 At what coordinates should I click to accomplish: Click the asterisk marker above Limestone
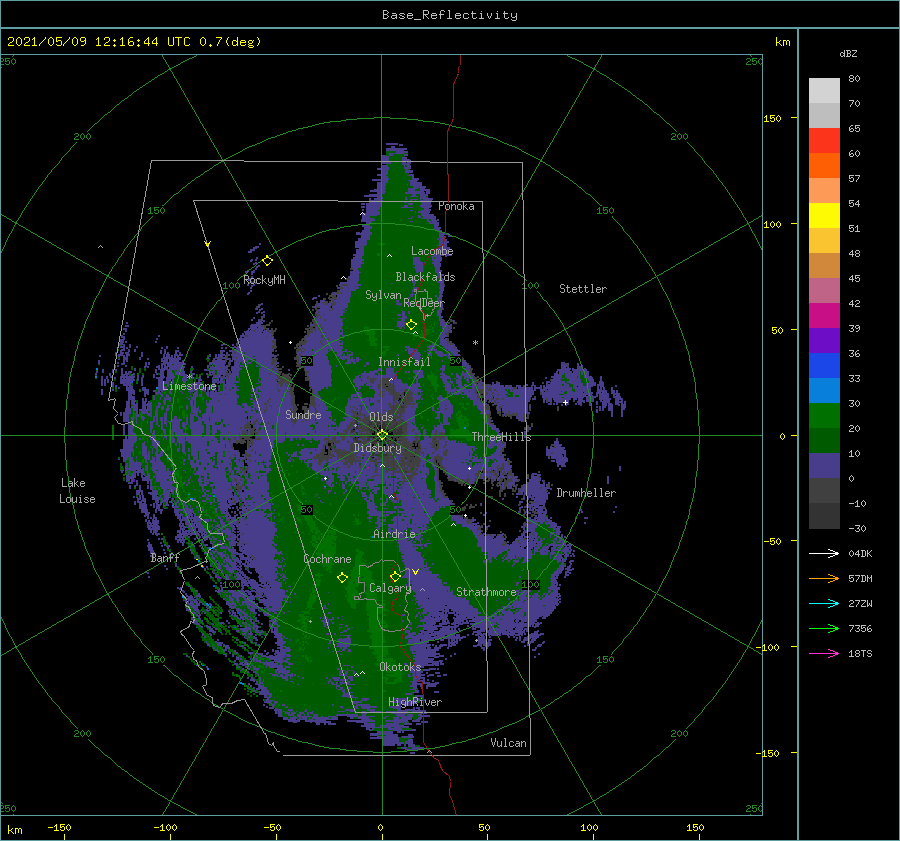pyautogui.click(x=190, y=377)
